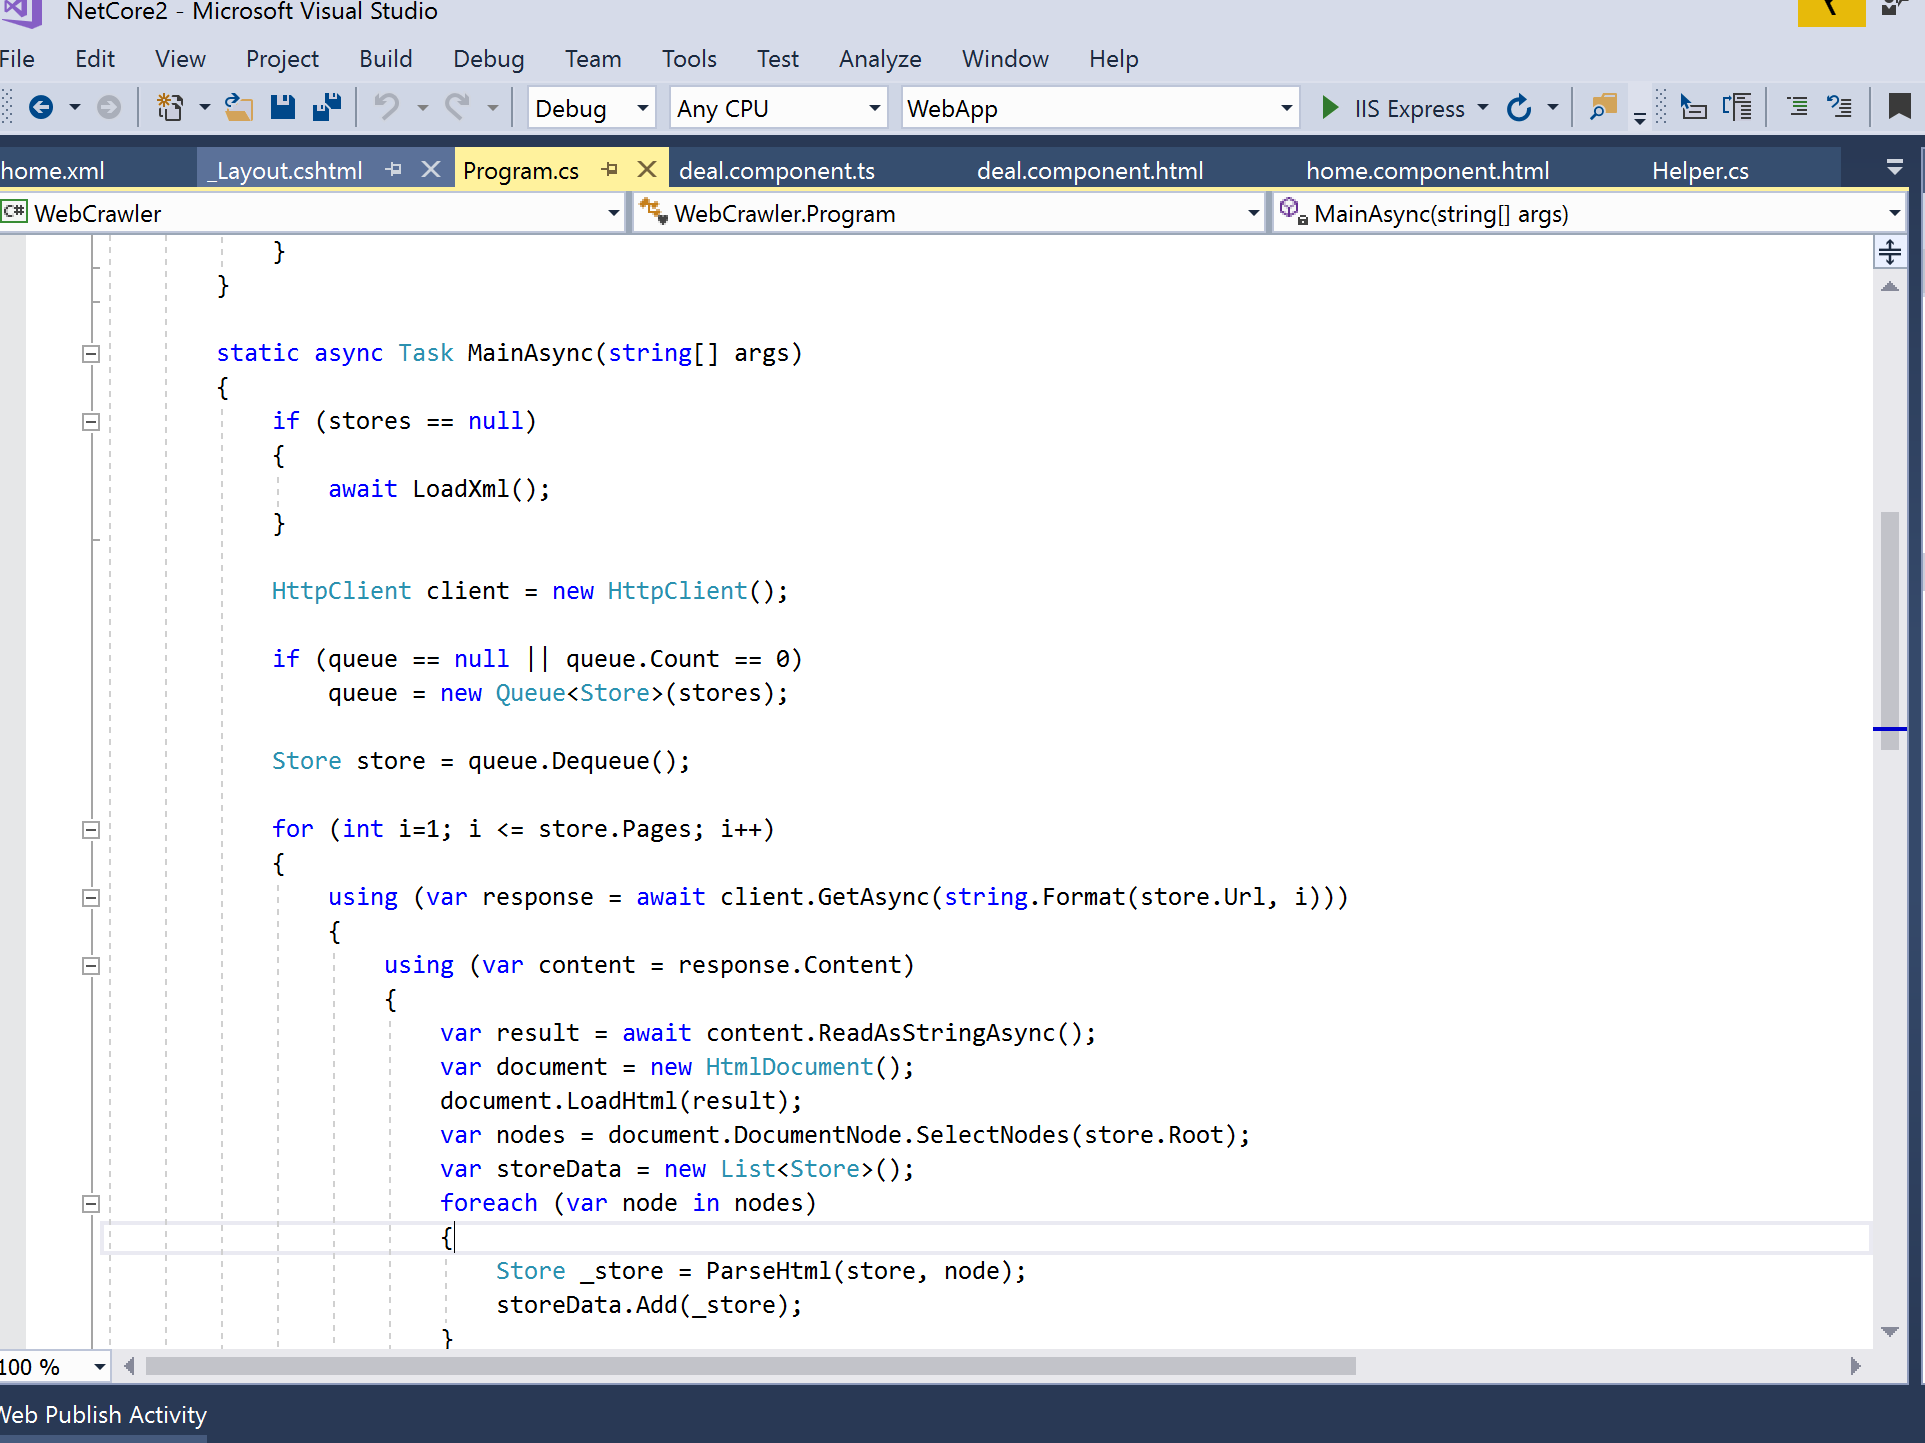Click the Save All icon
1925x1443 pixels.
[326, 107]
